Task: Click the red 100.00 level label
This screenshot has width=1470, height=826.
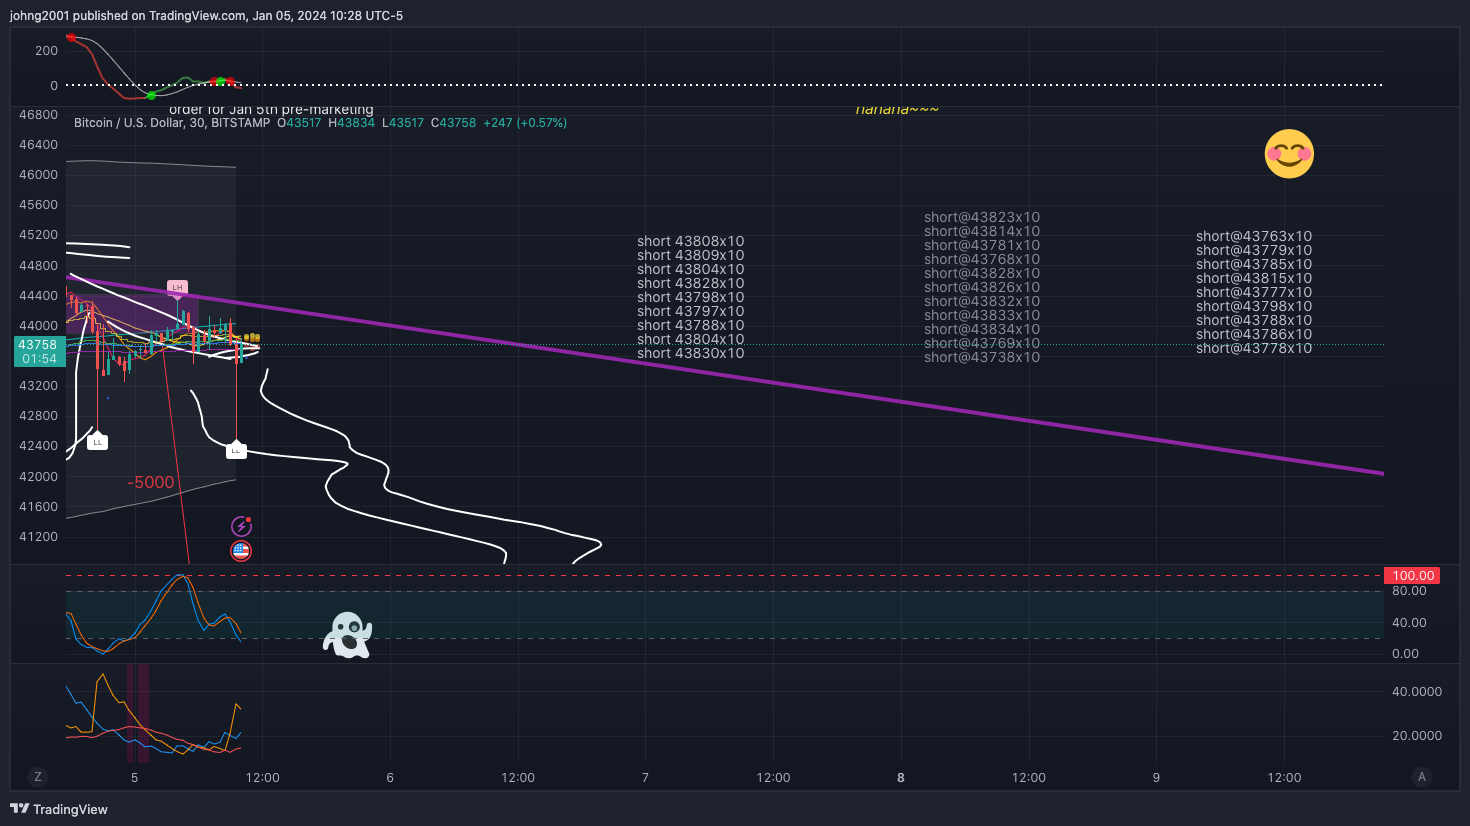Action: [x=1412, y=575]
